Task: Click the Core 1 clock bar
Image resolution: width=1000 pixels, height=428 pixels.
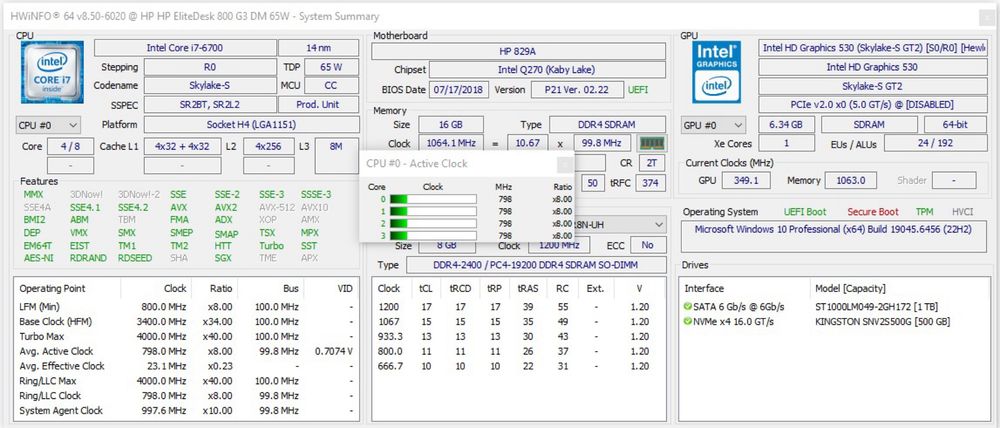Action: tap(433, 211)
